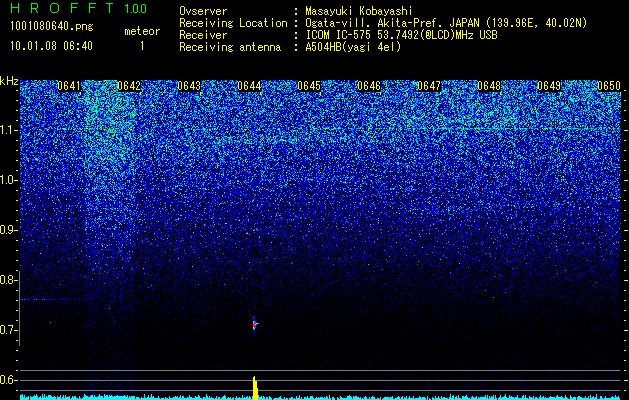Click the 0643 time marker

point(189,86)
